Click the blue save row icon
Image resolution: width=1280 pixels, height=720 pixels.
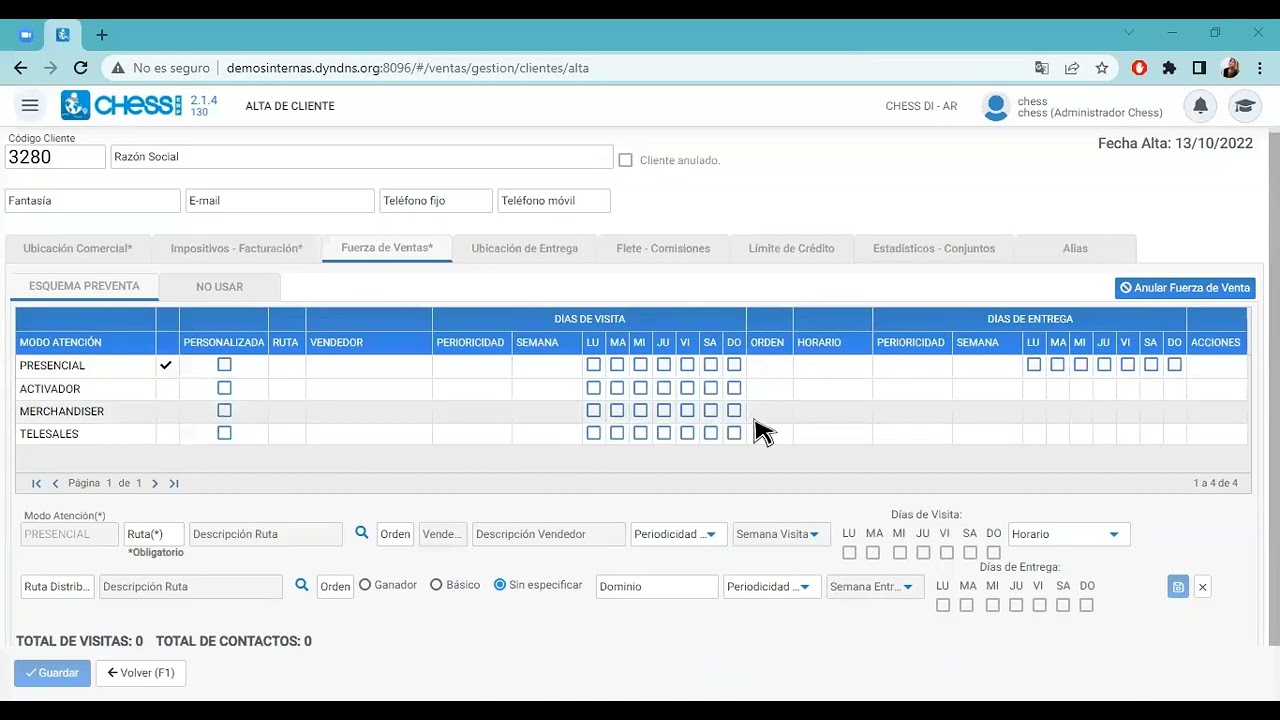tap(1178, 587)
